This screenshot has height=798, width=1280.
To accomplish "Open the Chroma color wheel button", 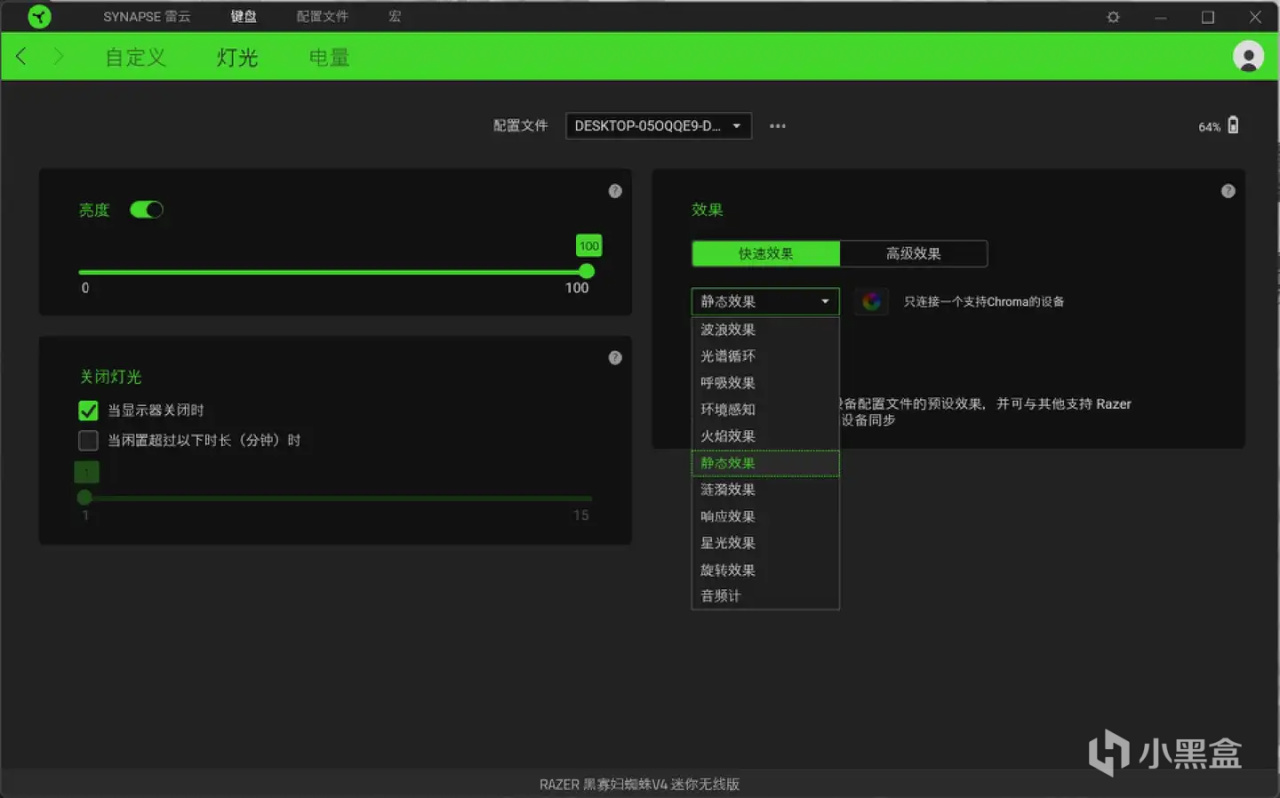I will (x=871, y=301).
